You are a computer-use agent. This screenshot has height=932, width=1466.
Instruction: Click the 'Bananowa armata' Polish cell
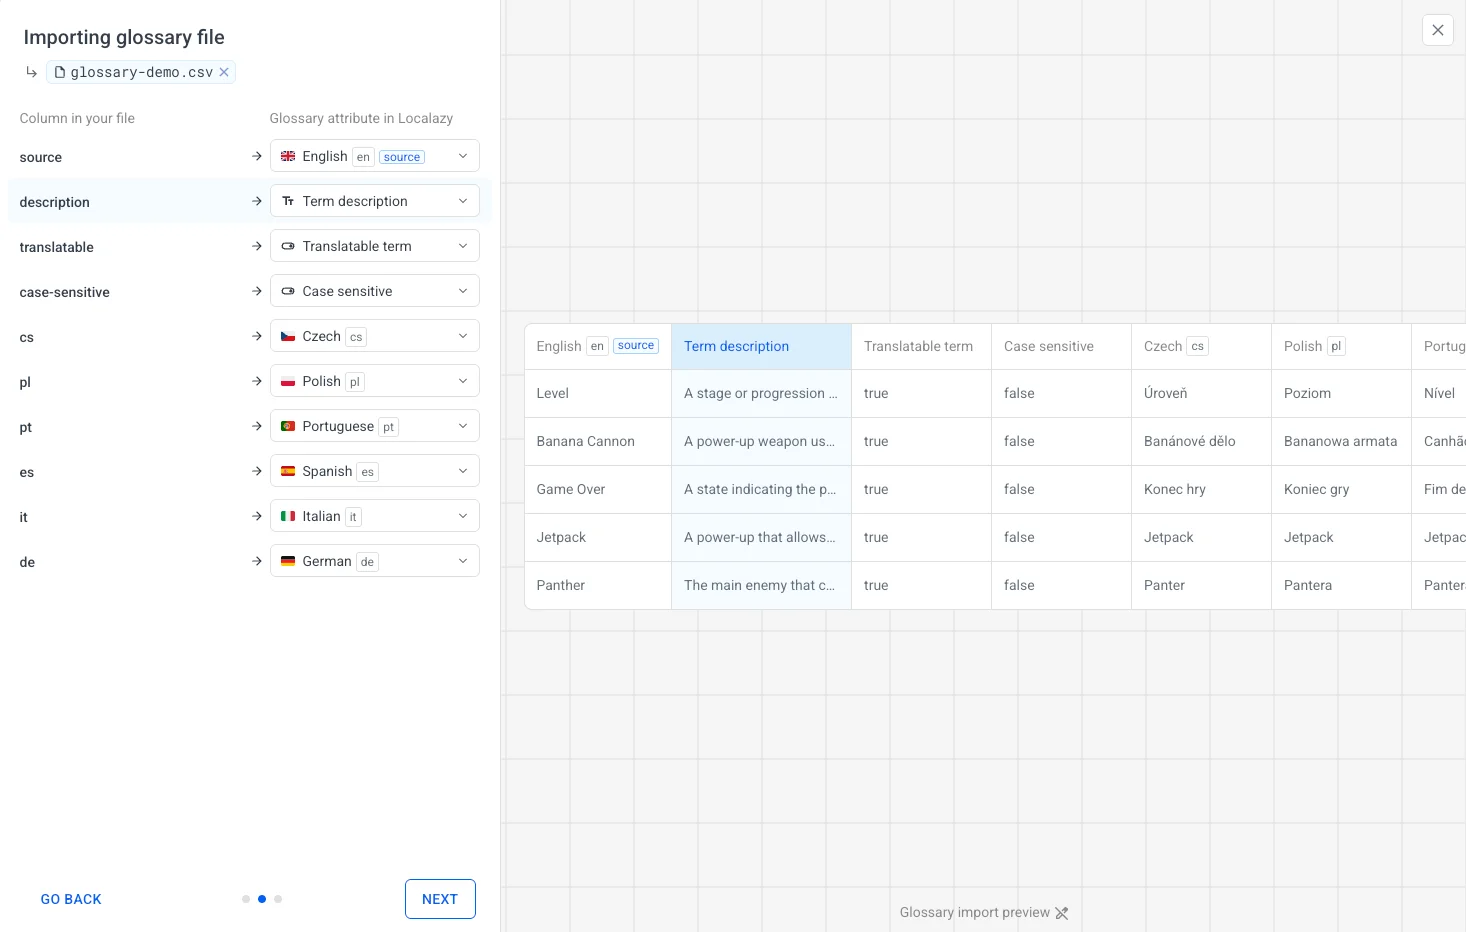(x=1341, y=441)
